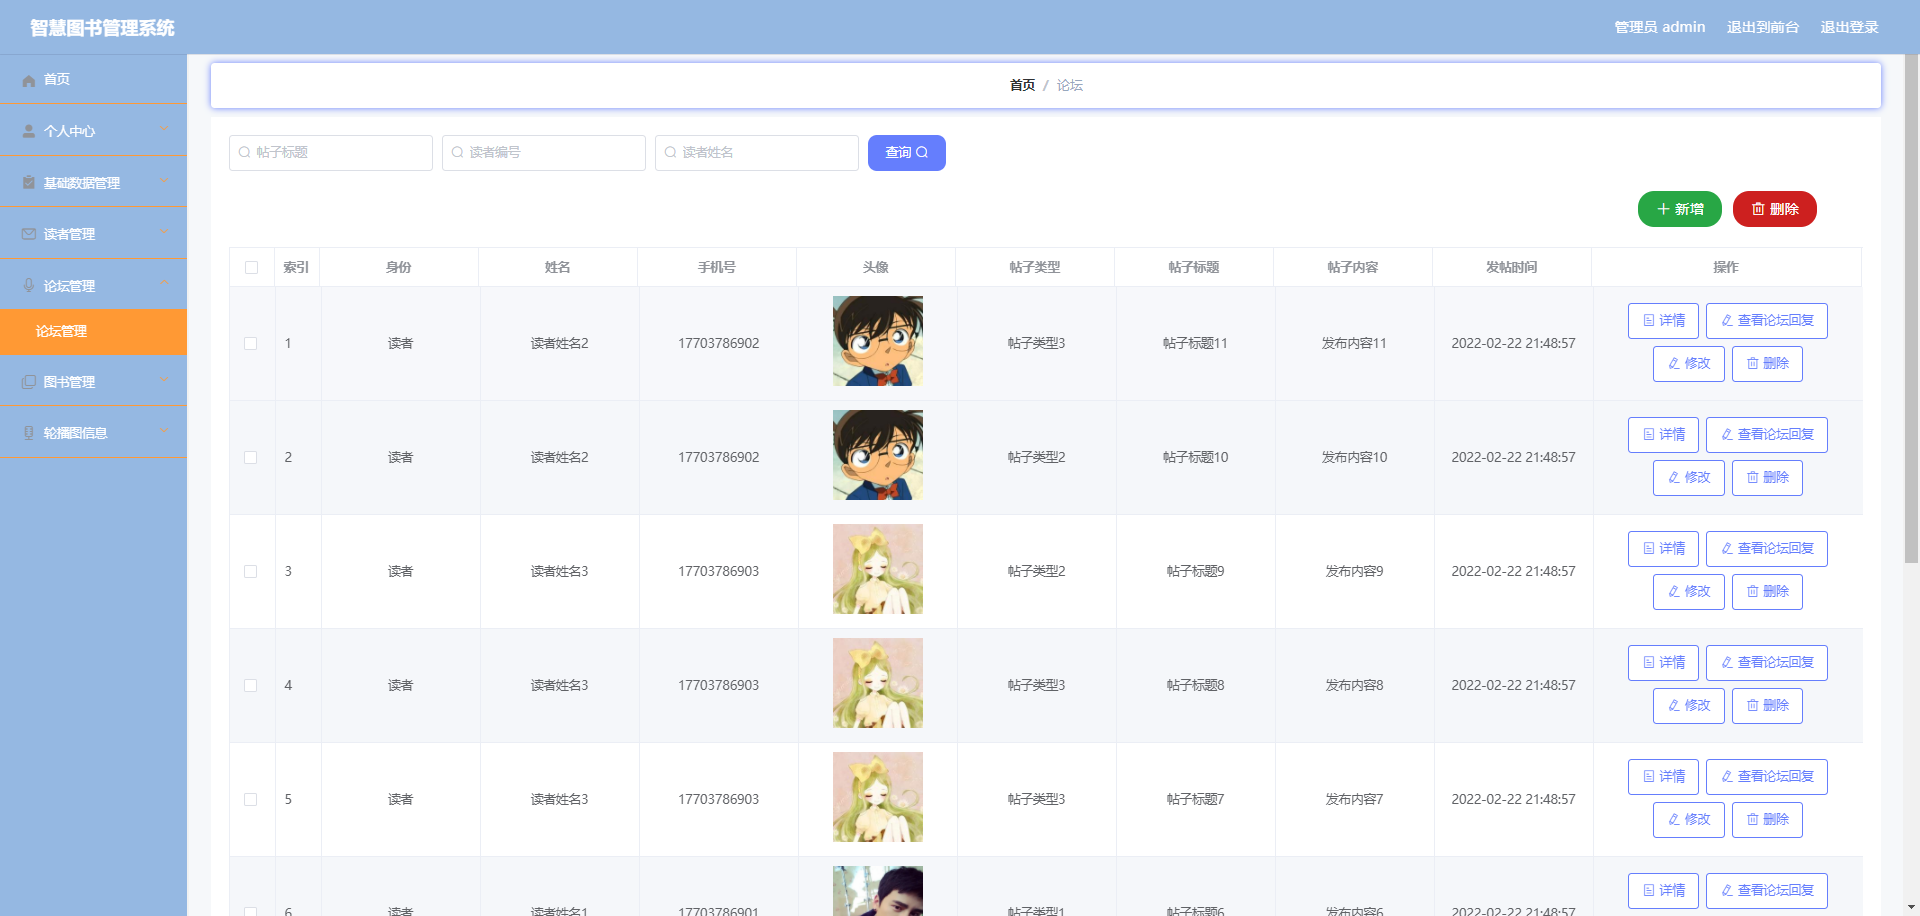The height and width of the screenshot is (916, 1920).
Task: Click the avatar thumbnail in row 帖子标题9
Action: coord(878,569)
